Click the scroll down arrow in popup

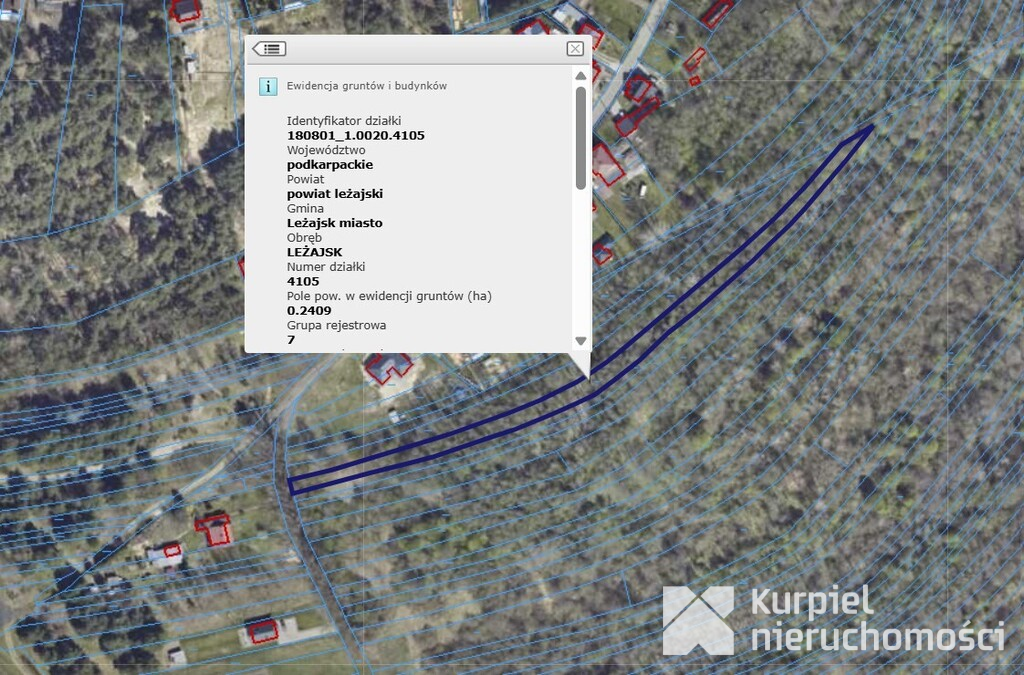pos(581,341)
